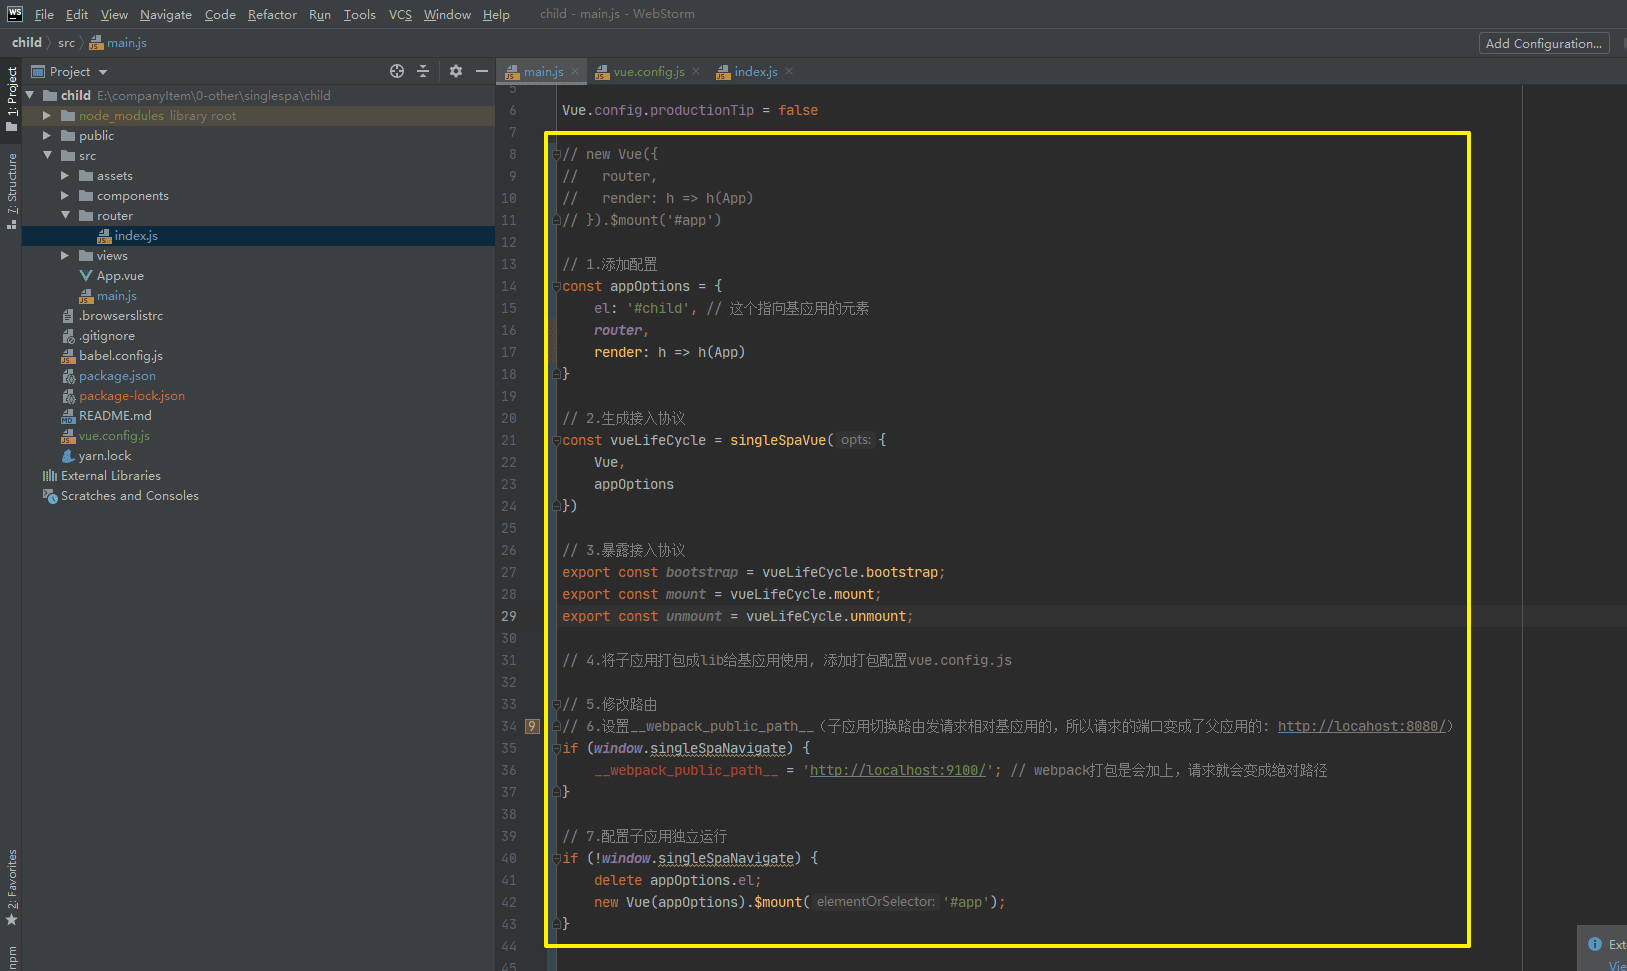Close the index.js editor tab
Screen dimensions: 1627x971
coord(789,71)
